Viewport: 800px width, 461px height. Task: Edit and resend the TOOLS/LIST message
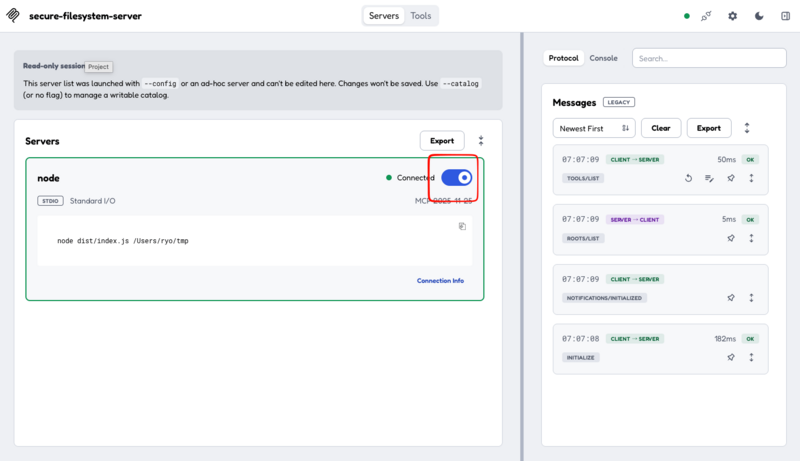point(709,178)
